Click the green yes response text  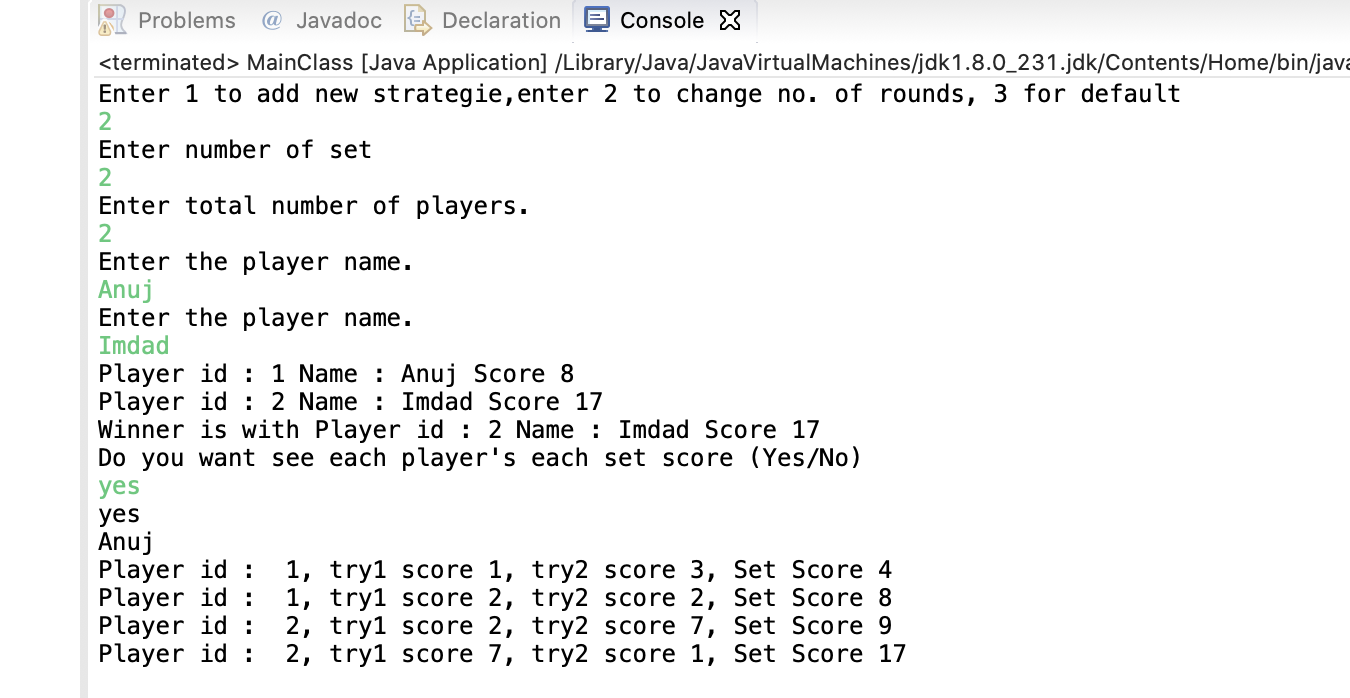[118, 485]
